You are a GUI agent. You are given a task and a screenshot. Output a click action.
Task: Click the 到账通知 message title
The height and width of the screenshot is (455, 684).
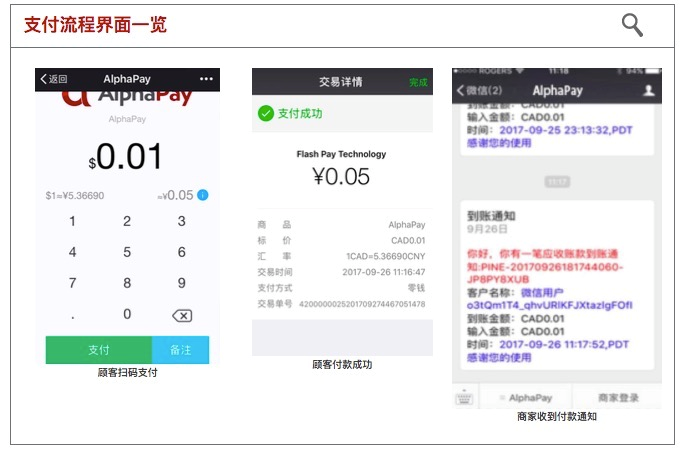[491, 216]
